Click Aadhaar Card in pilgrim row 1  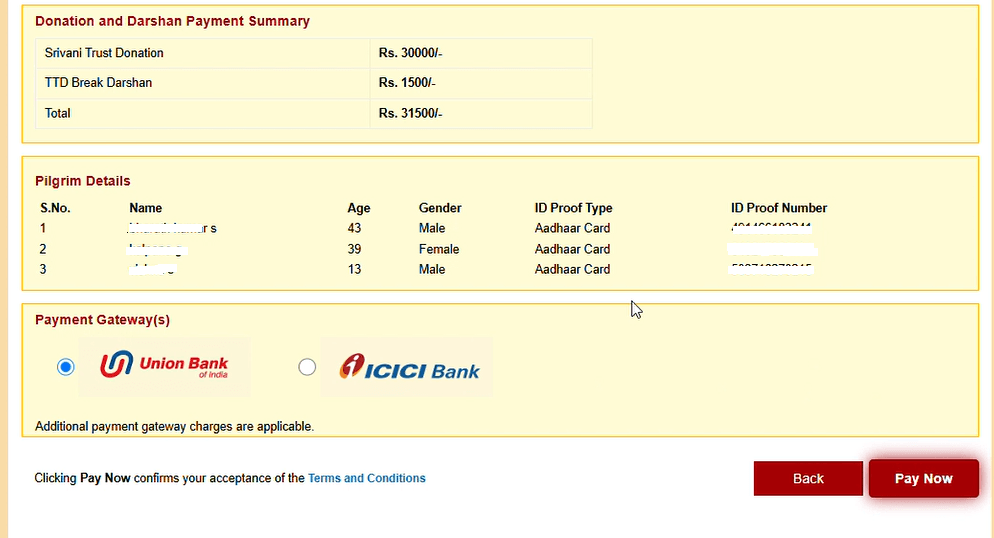[572, 228]
